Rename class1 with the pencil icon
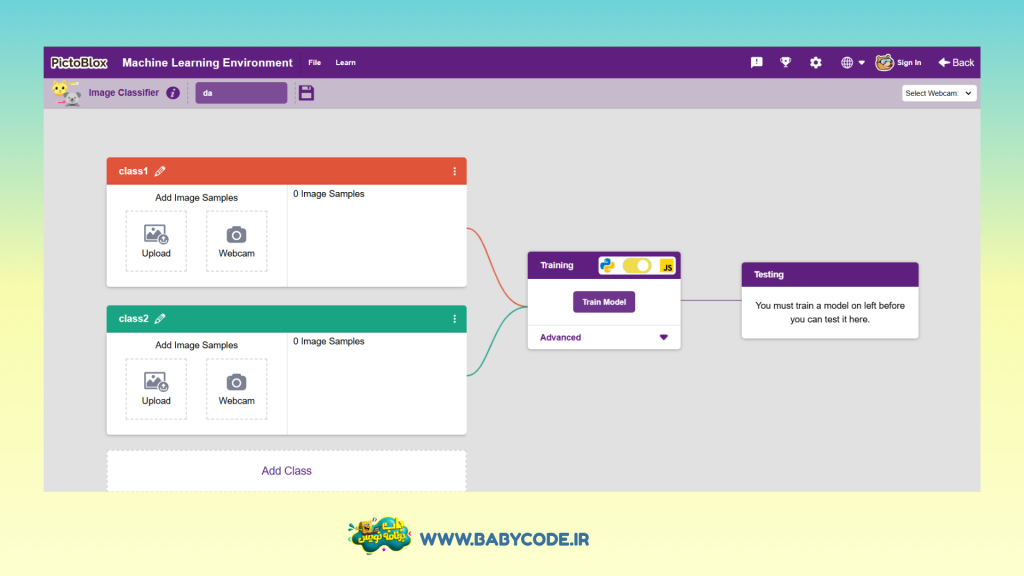The width and height of the screenshot is (1024, 576). pos(160,171)
